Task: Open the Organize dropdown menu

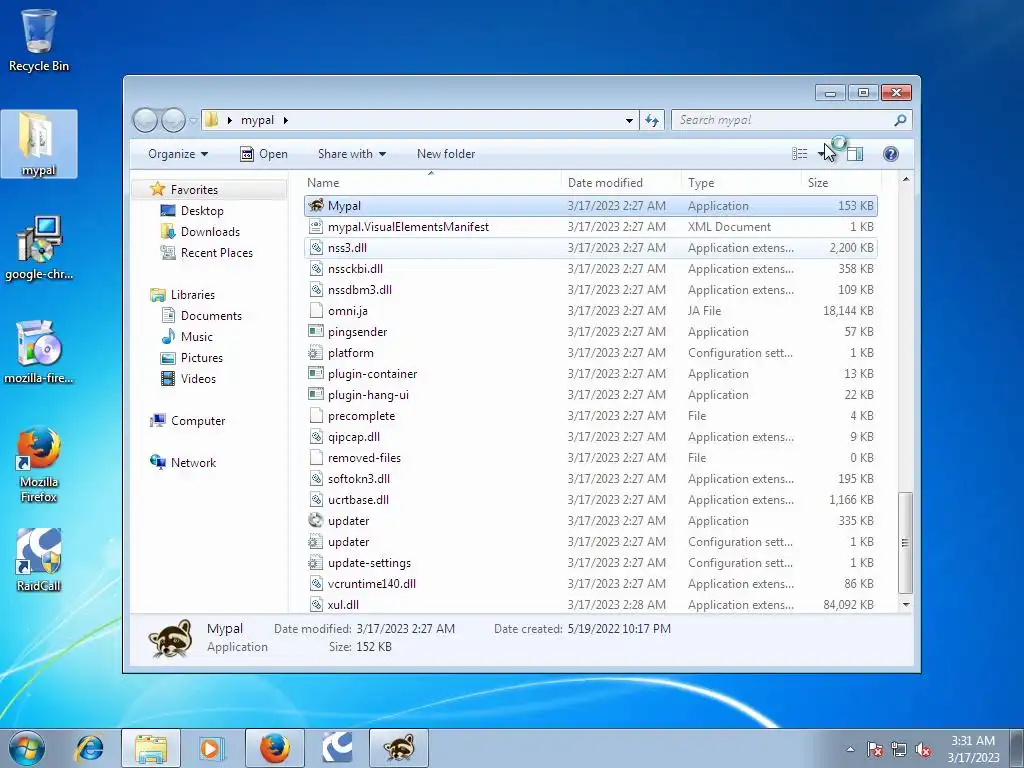Action: click(178, 153)
